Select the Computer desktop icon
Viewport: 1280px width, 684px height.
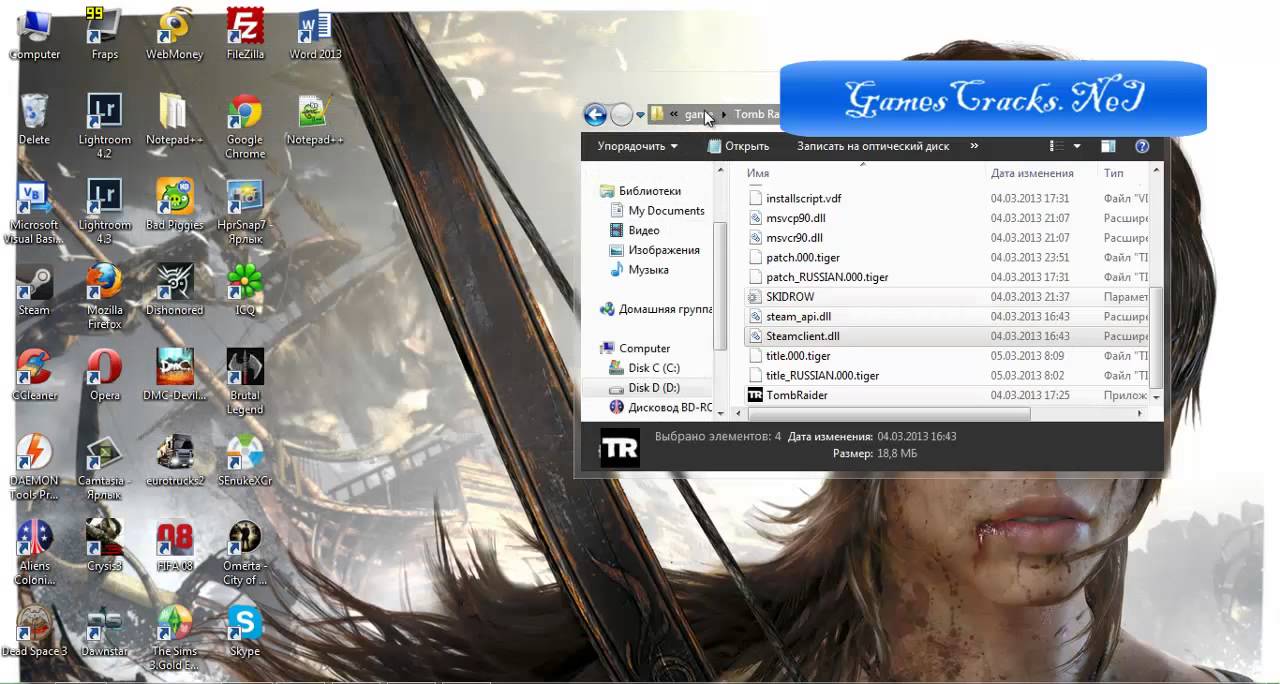pyautogui.click(x=34, y=34)
